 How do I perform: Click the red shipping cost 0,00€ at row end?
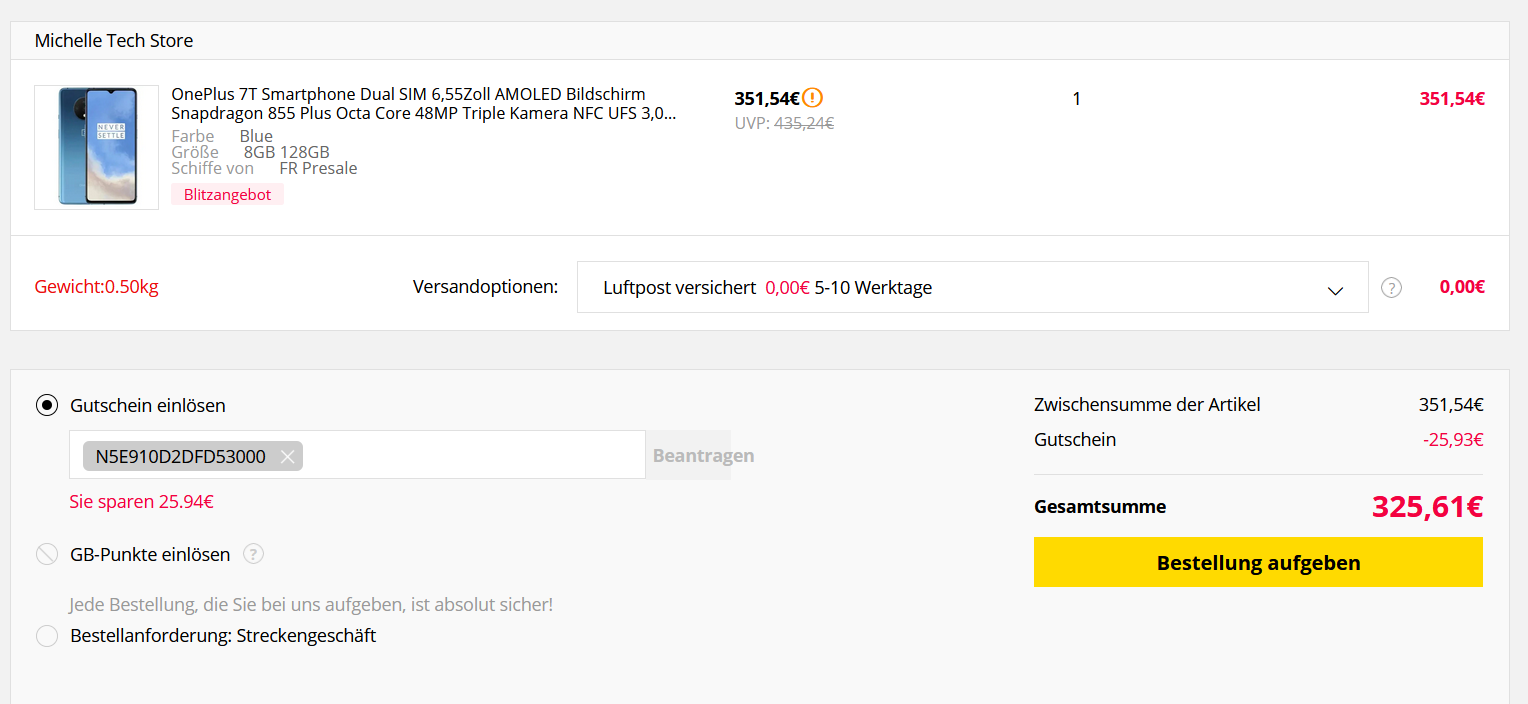(x=1462, y=287)
